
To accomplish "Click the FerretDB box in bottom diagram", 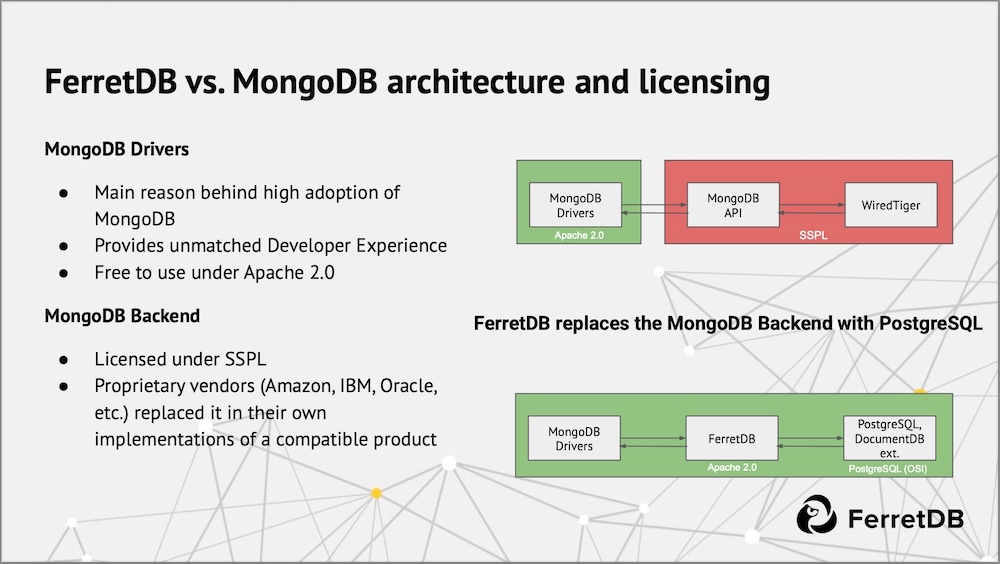I will [732, 438].
